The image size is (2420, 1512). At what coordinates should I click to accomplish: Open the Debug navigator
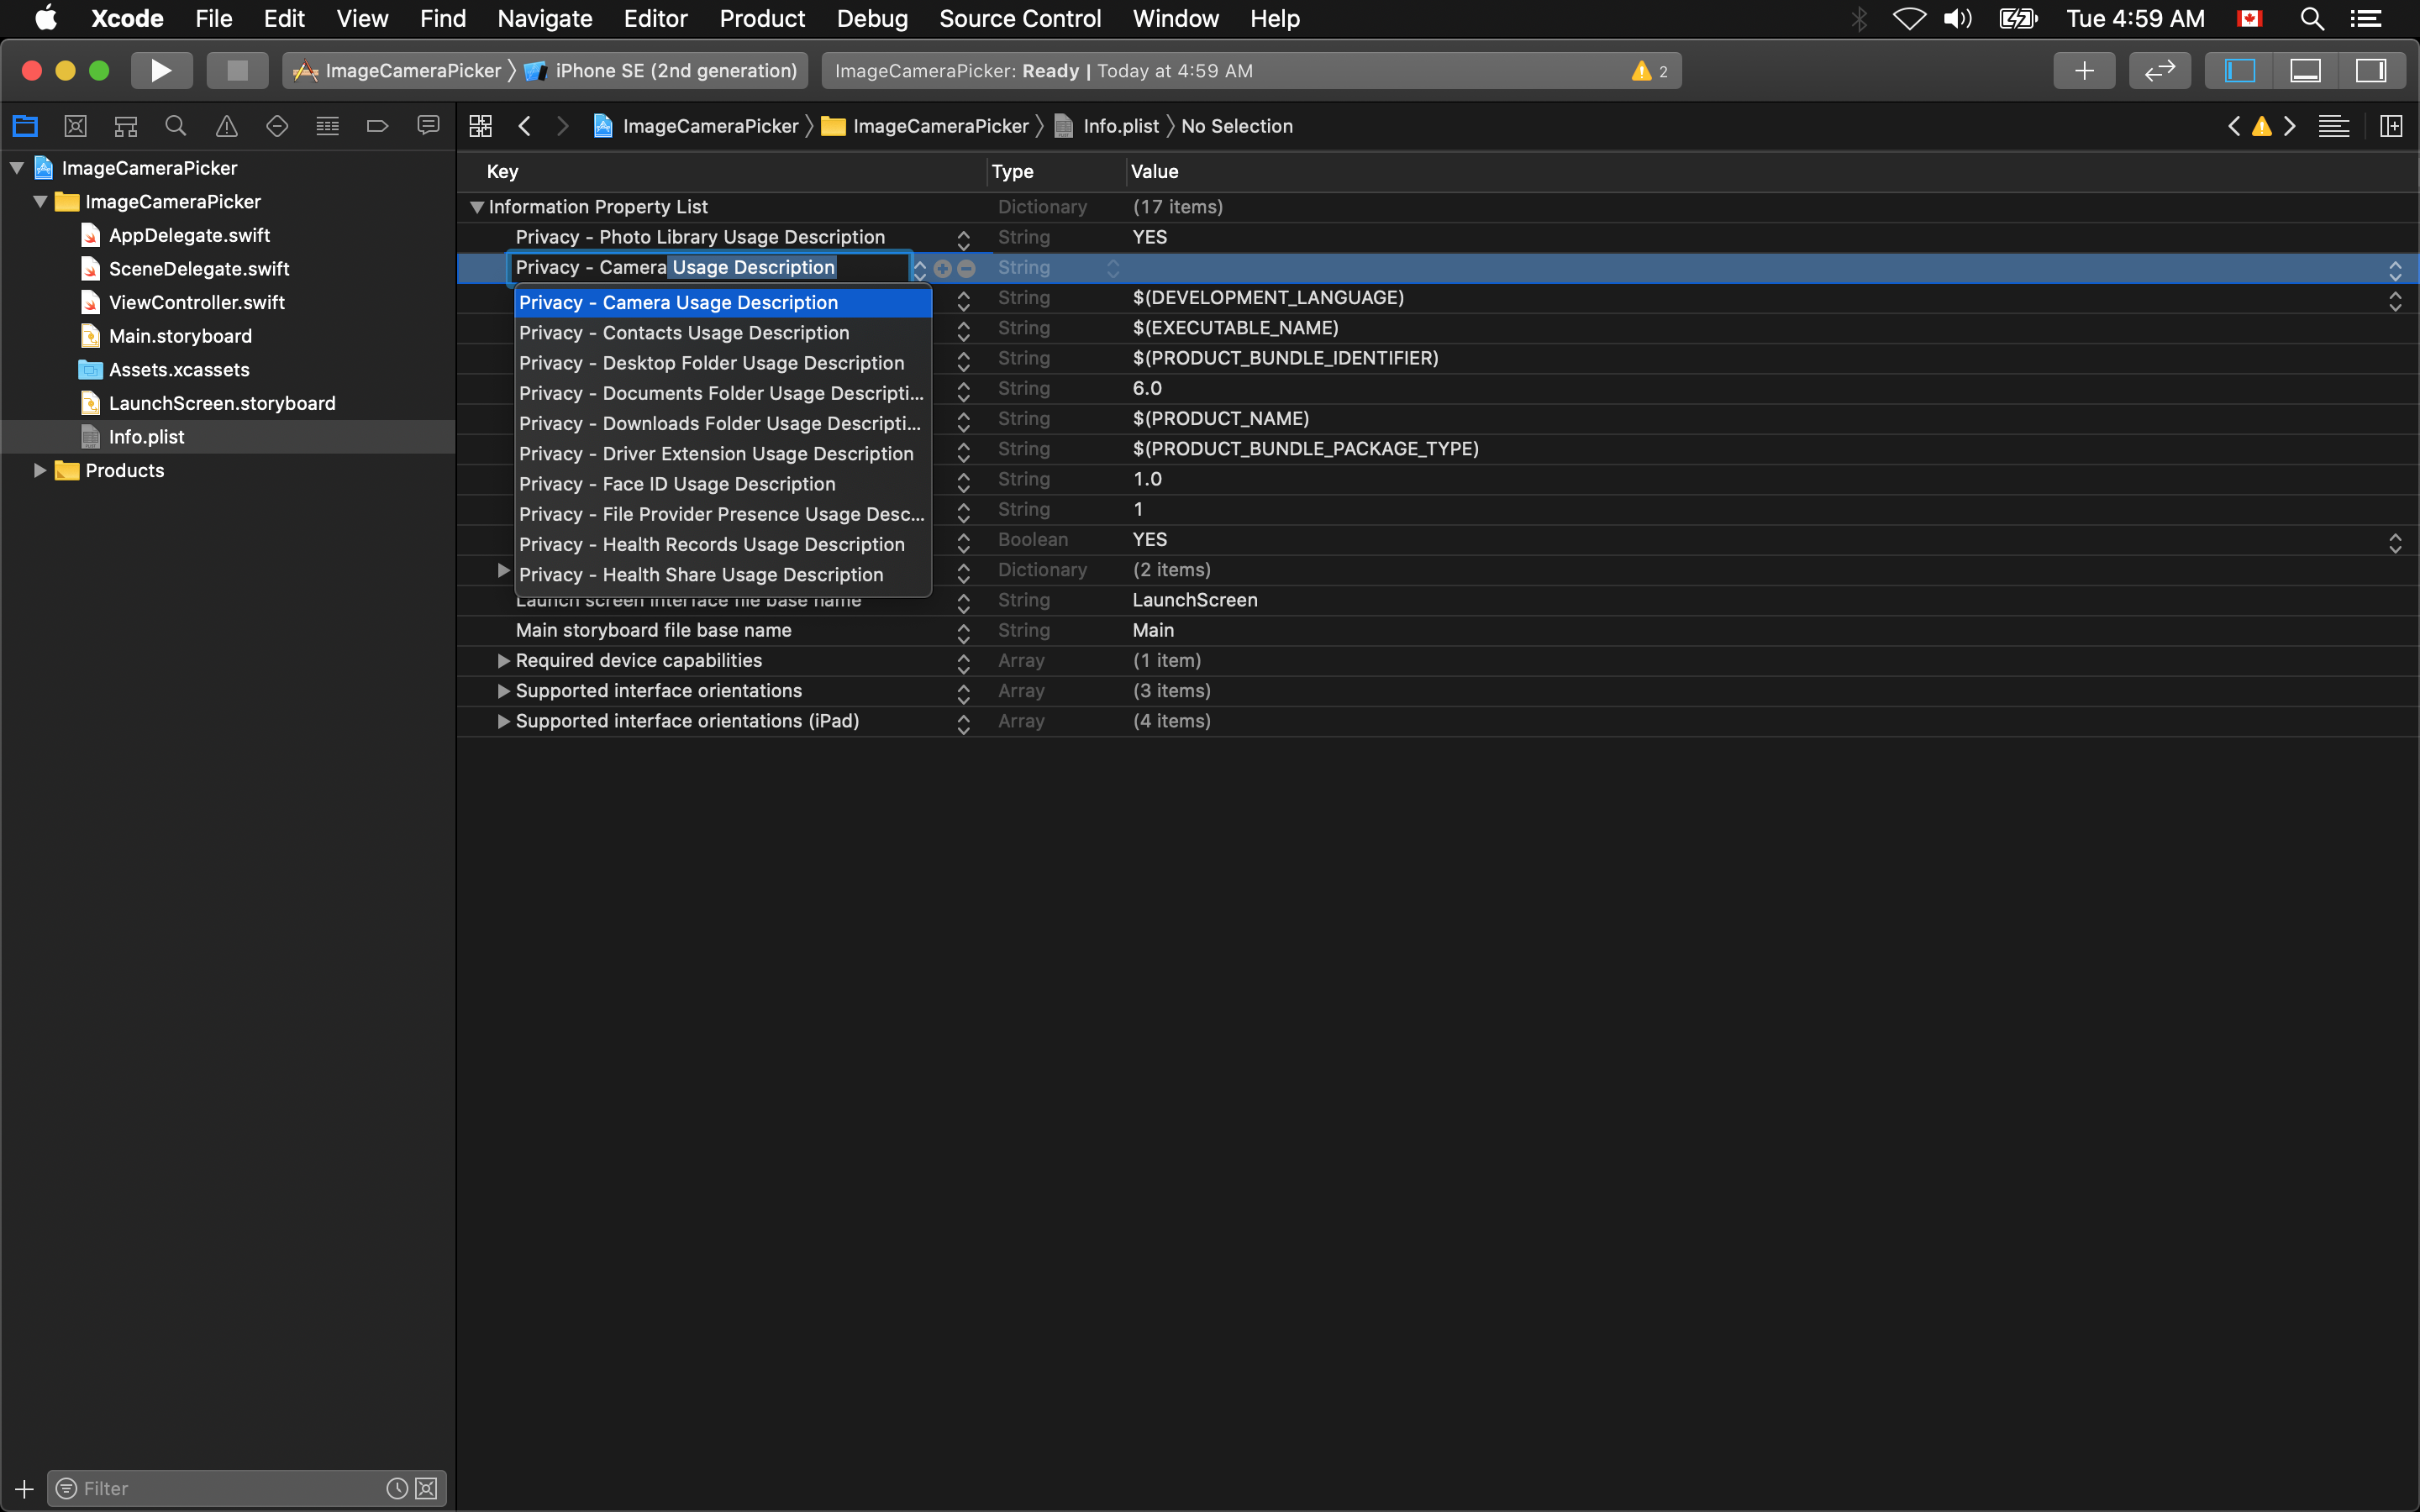[327, 126]
